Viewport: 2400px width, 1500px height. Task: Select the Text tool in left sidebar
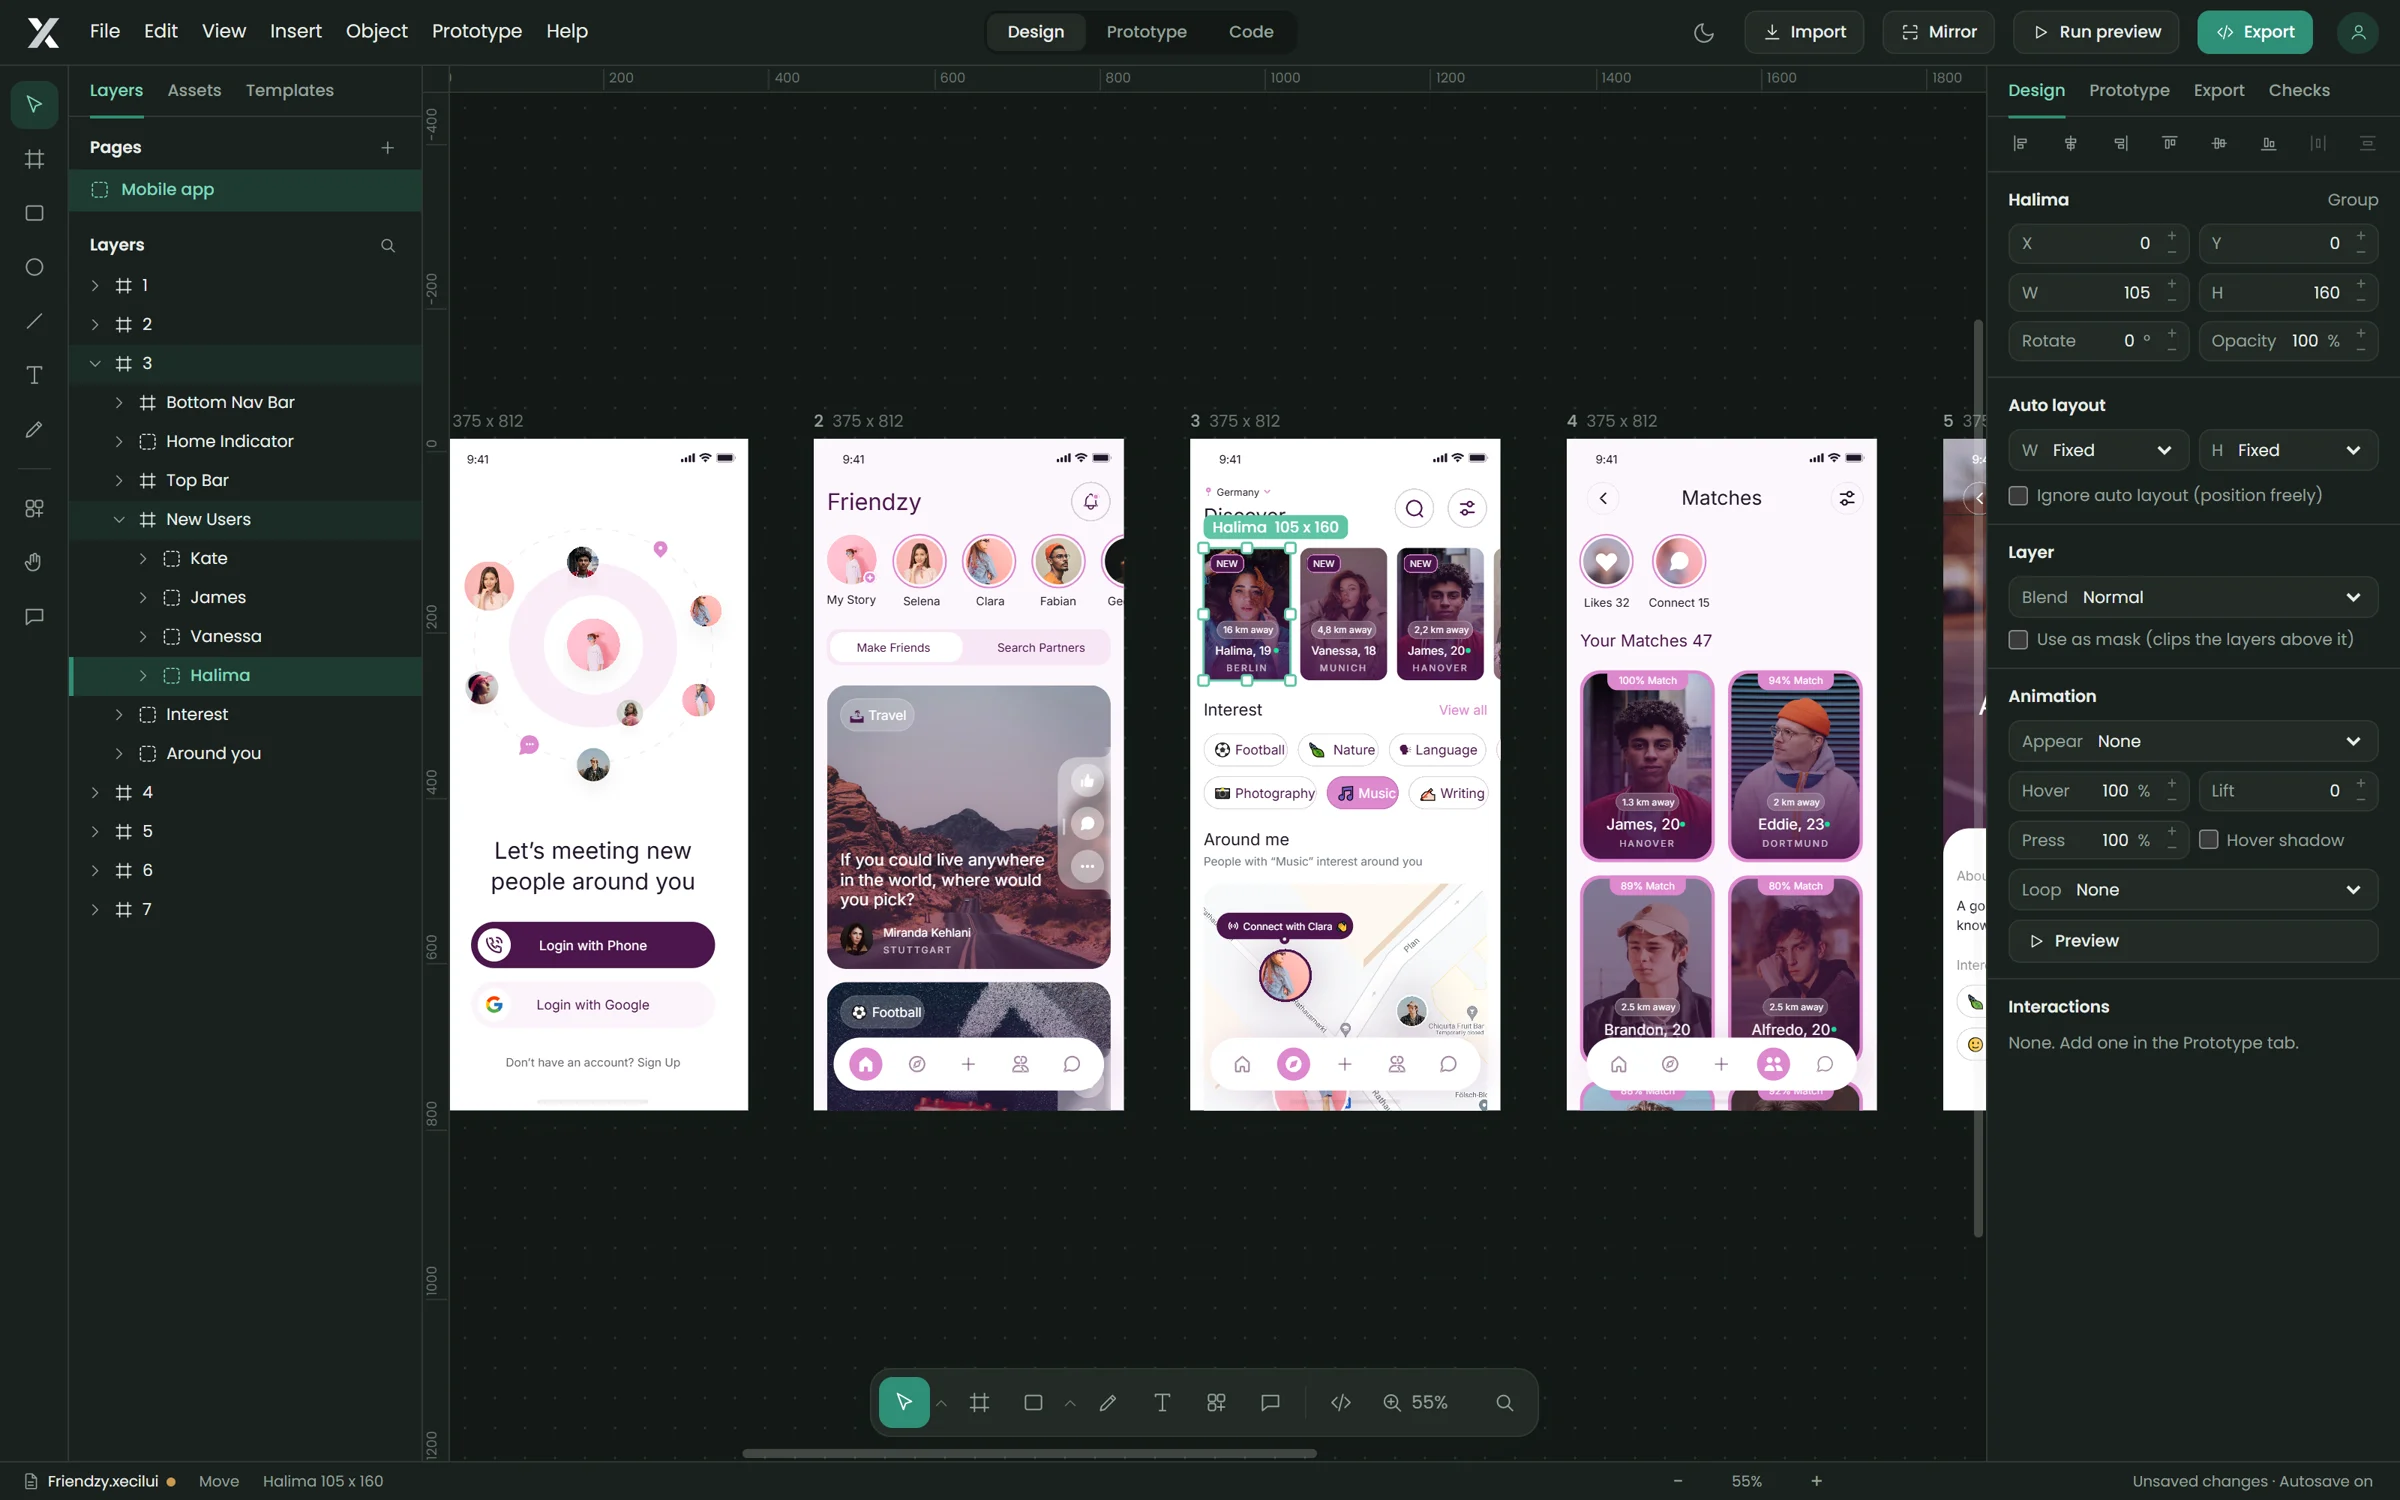point(34,375)
